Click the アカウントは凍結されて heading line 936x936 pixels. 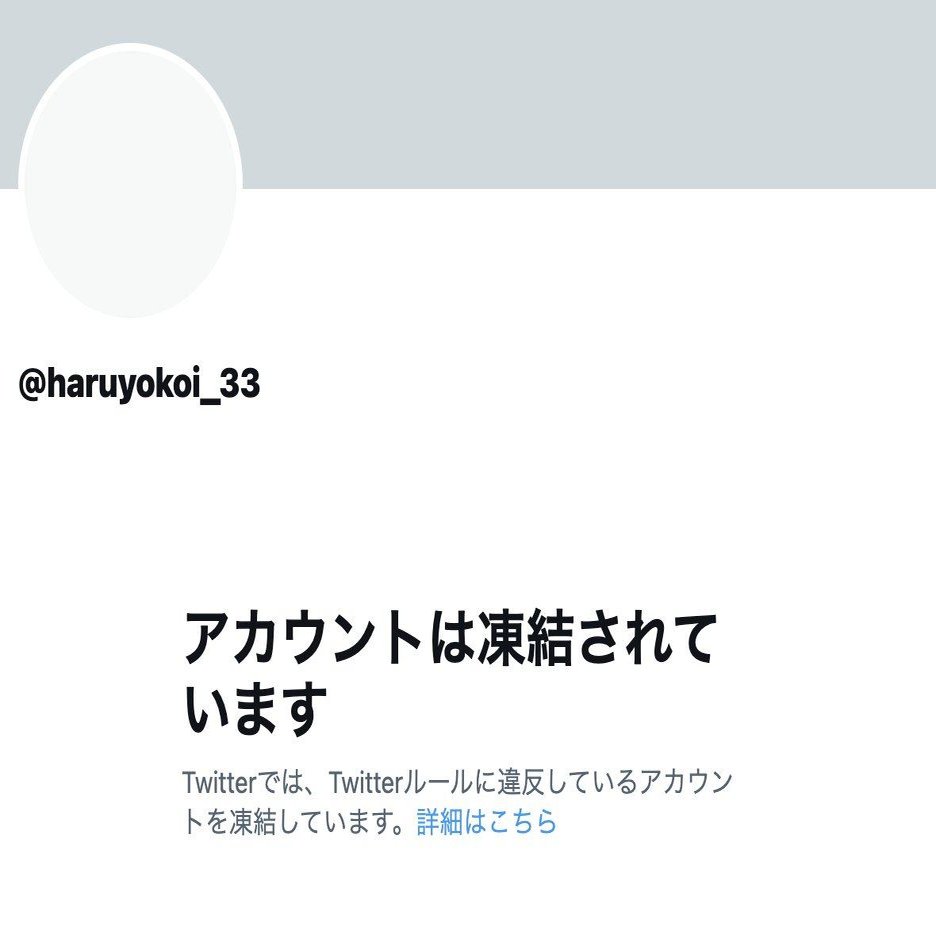449,638
